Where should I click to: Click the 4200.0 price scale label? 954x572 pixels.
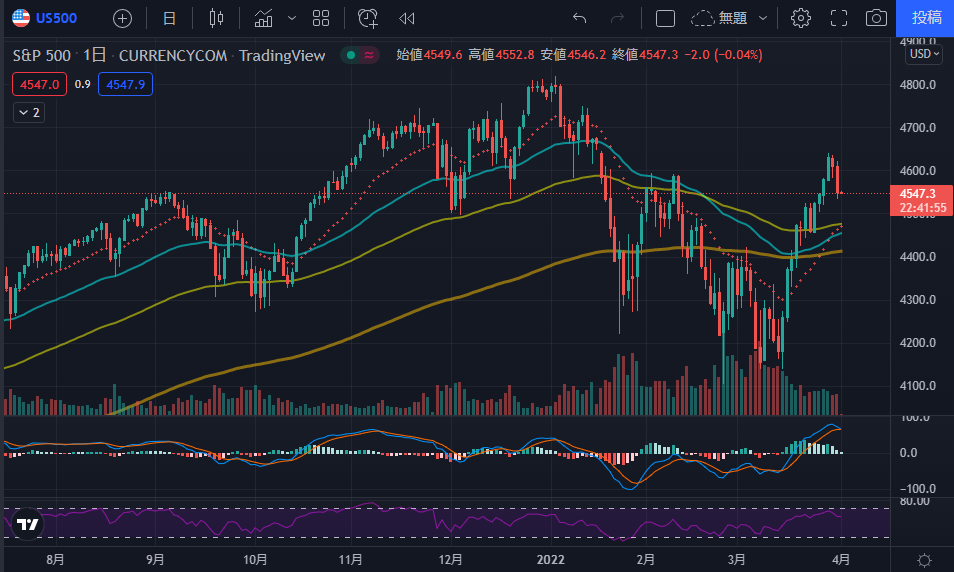[x=917, y=343]
